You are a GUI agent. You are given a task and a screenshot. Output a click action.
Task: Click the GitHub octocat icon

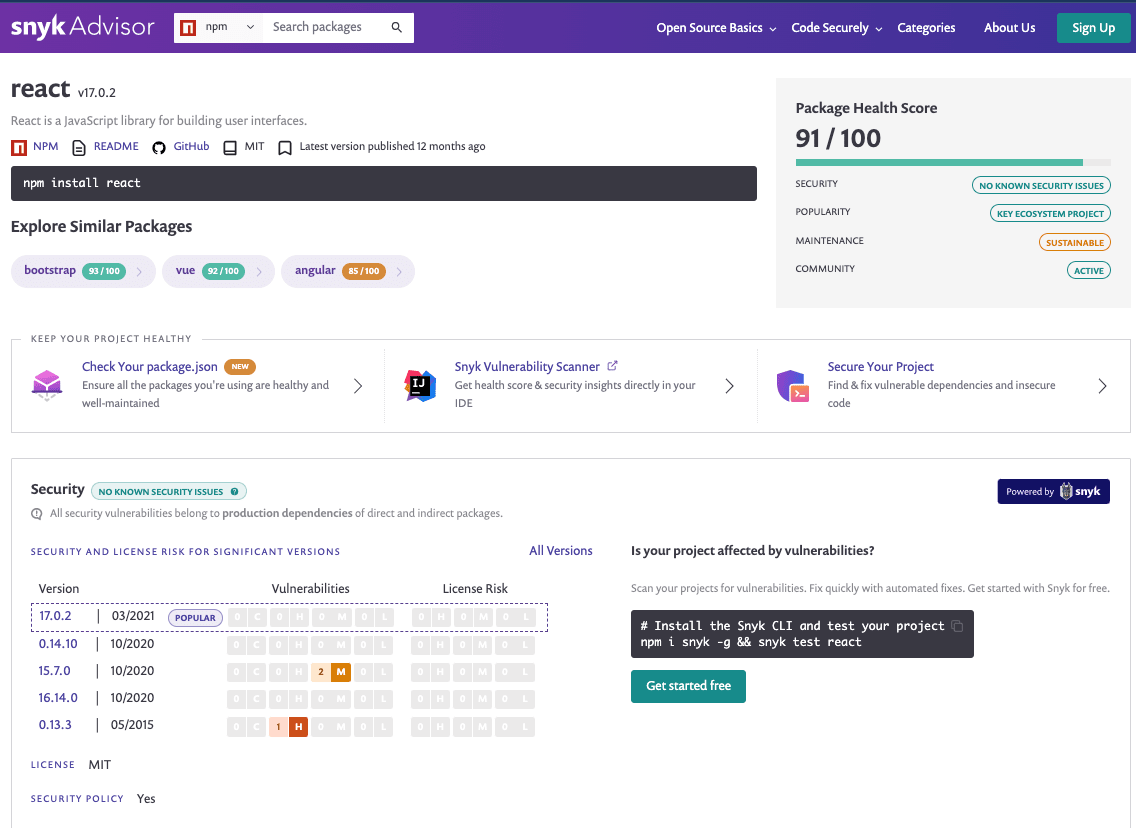coord(159,148)
